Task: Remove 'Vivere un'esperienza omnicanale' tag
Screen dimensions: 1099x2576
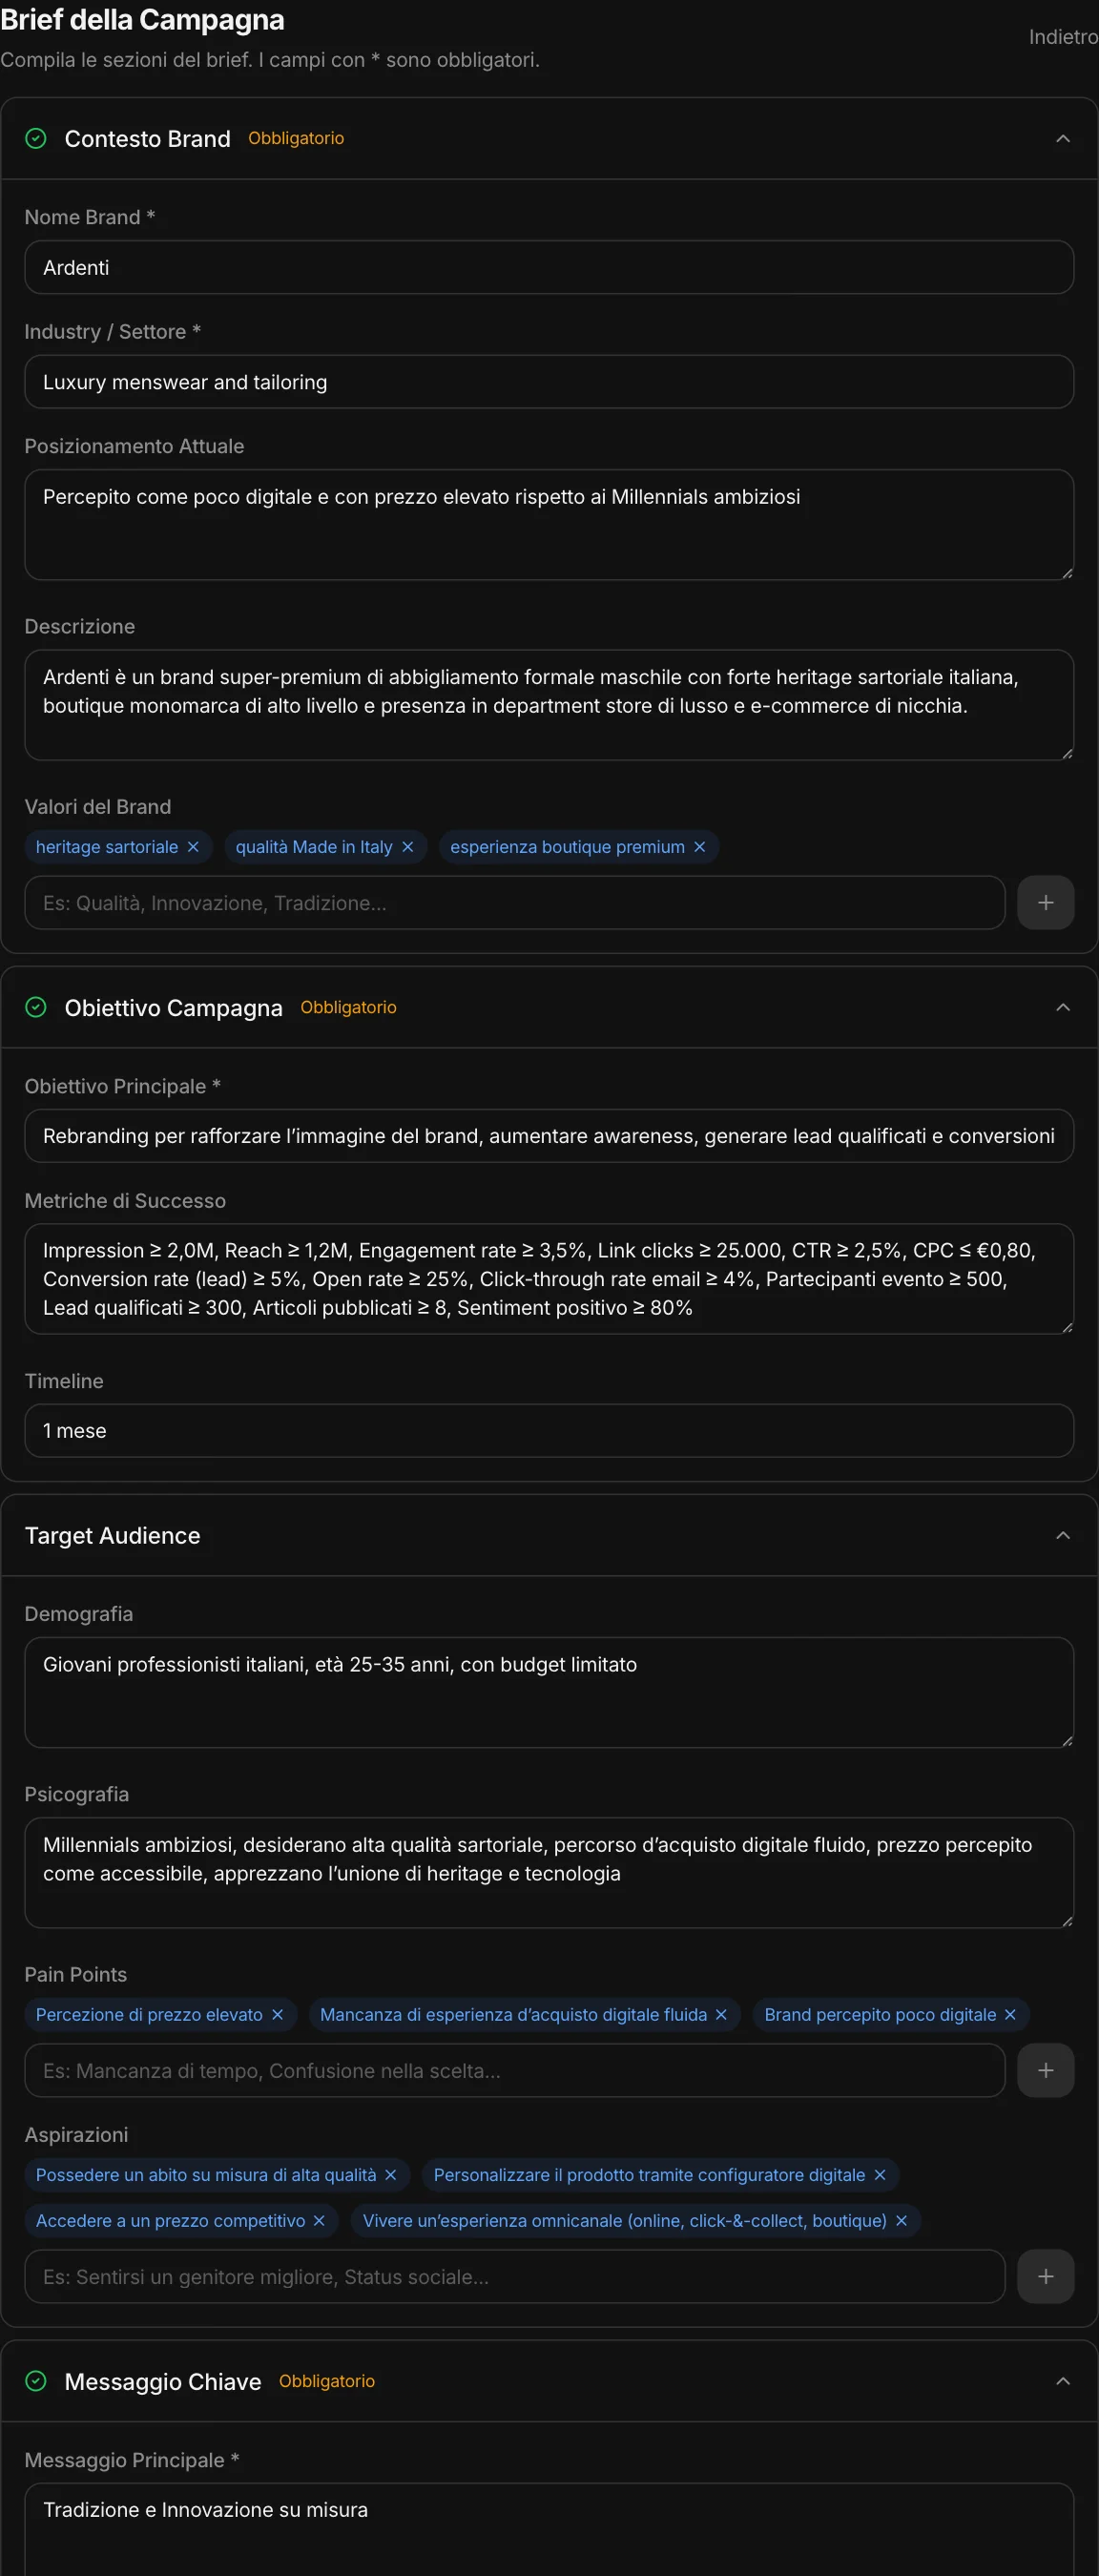Action: [901, 2221]
